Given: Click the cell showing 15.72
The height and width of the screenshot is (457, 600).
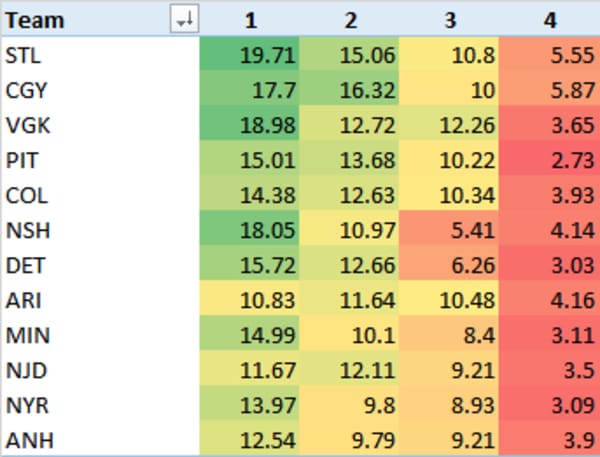Looking at the screenshot, I should 249,264.
